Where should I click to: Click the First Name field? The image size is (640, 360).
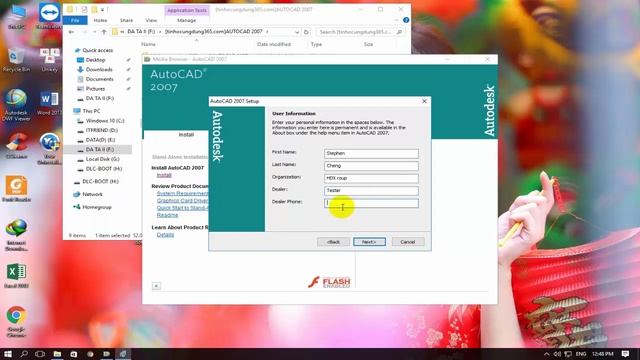[371, 153]
